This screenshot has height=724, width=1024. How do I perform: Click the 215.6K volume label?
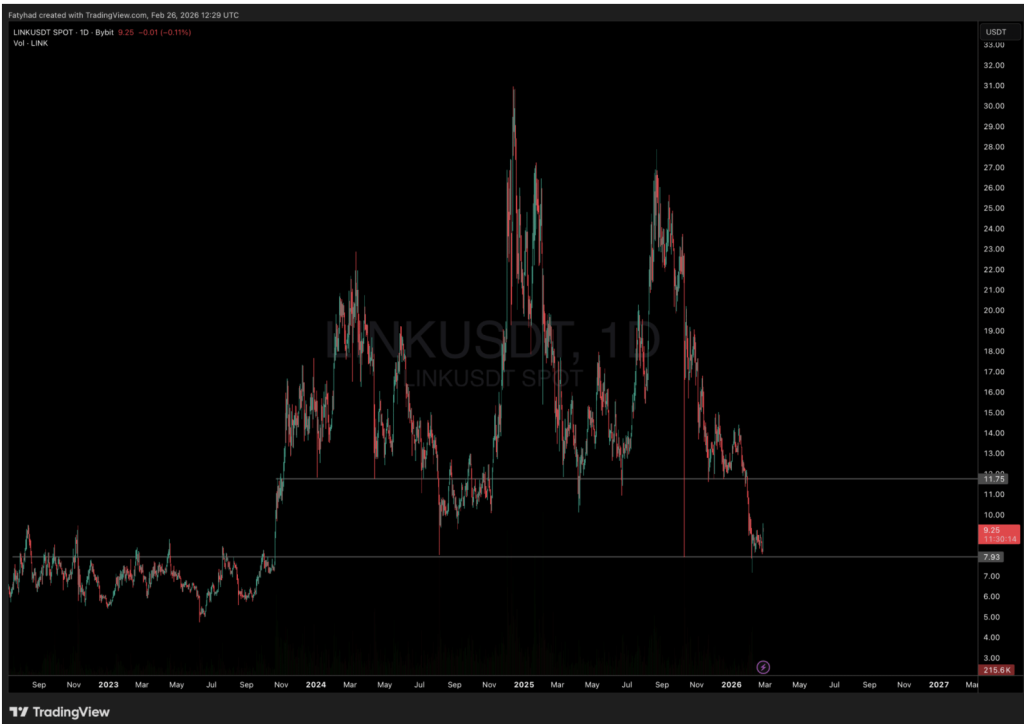(996, 670)
